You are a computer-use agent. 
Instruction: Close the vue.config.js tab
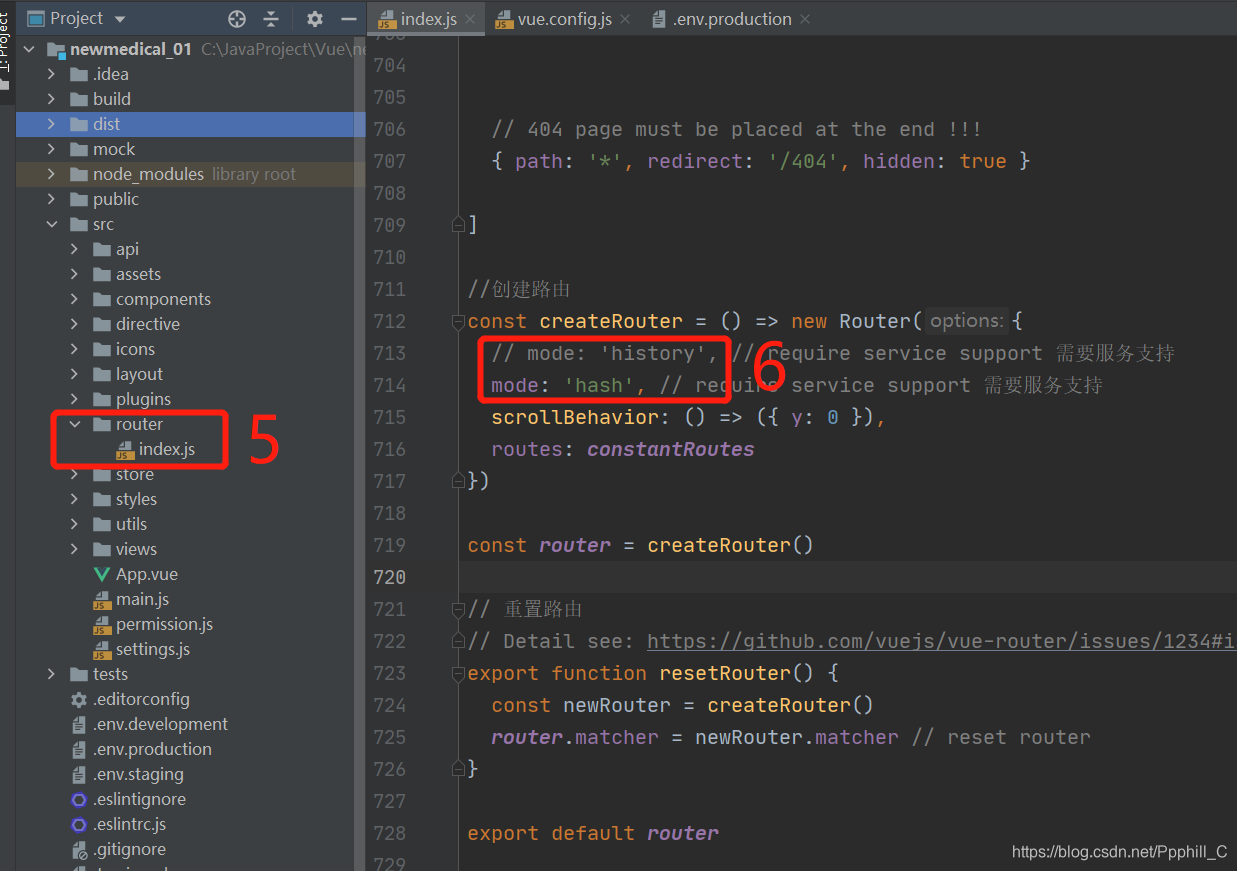click(625, 19)
